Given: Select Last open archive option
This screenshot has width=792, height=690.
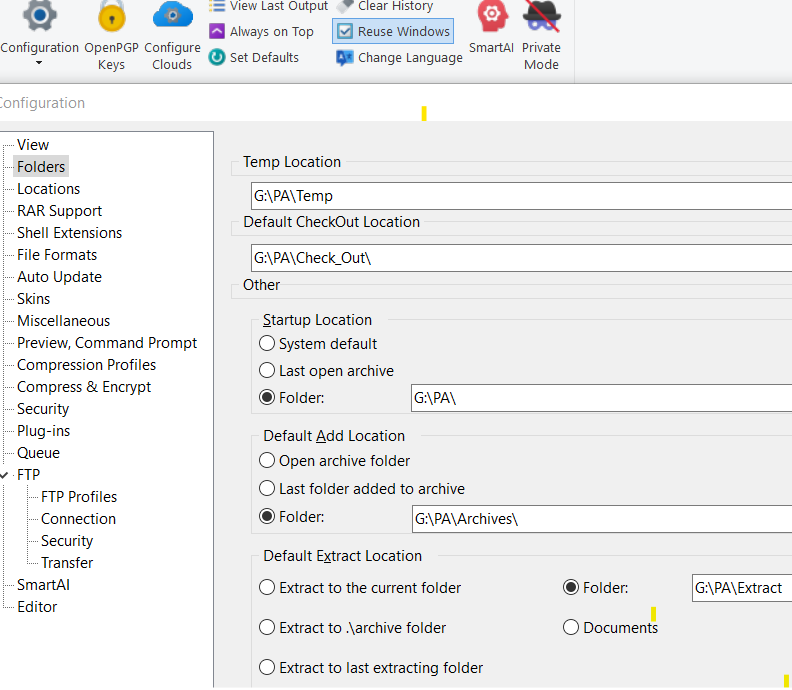Looking at the screenshot, I should pyautogui.click(x=267, y=370).
